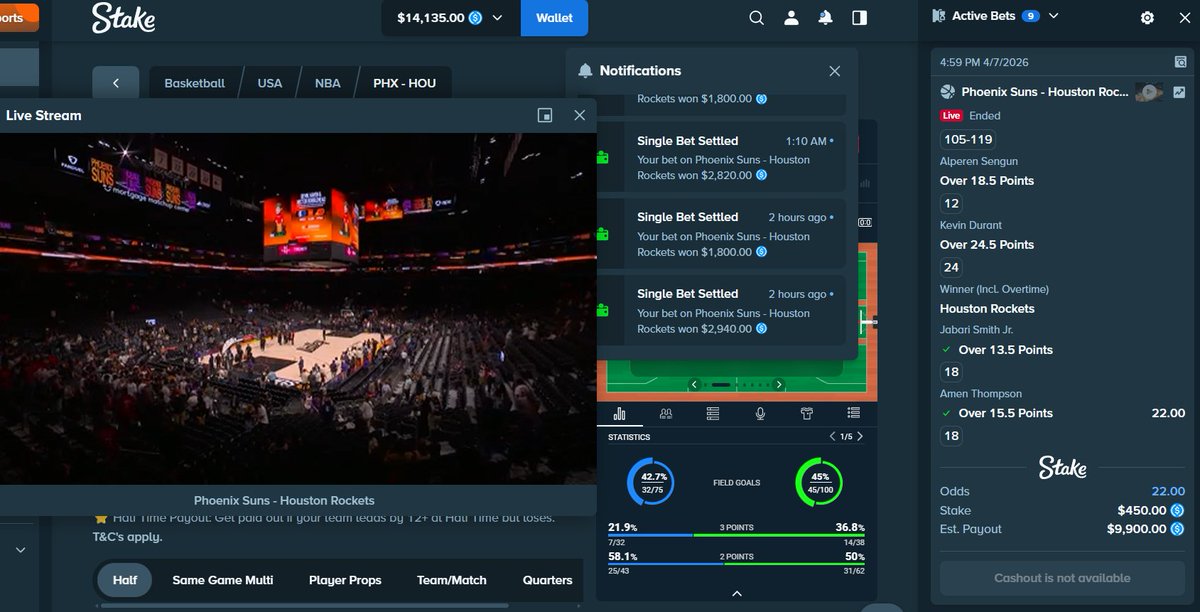Select the standings table tab icon
1200x612 pixels.
coord(713,413)
